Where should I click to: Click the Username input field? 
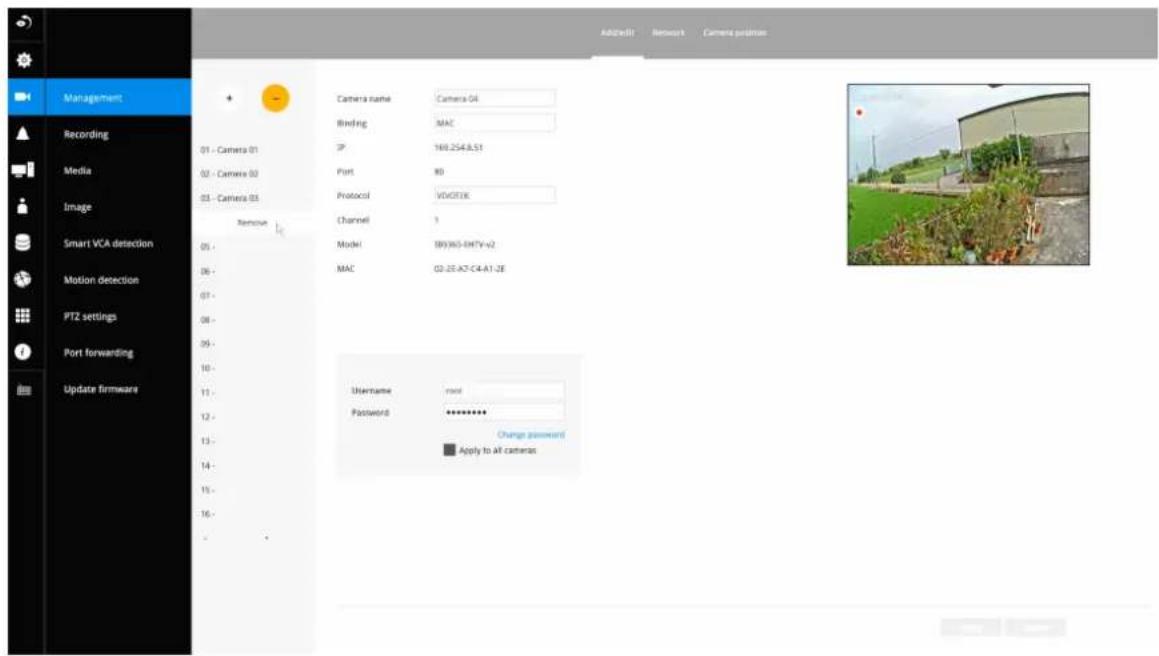point(504,390)
